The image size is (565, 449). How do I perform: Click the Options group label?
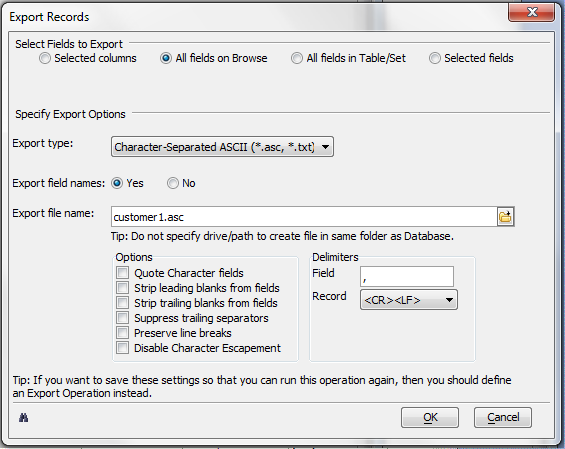(134, 257)
